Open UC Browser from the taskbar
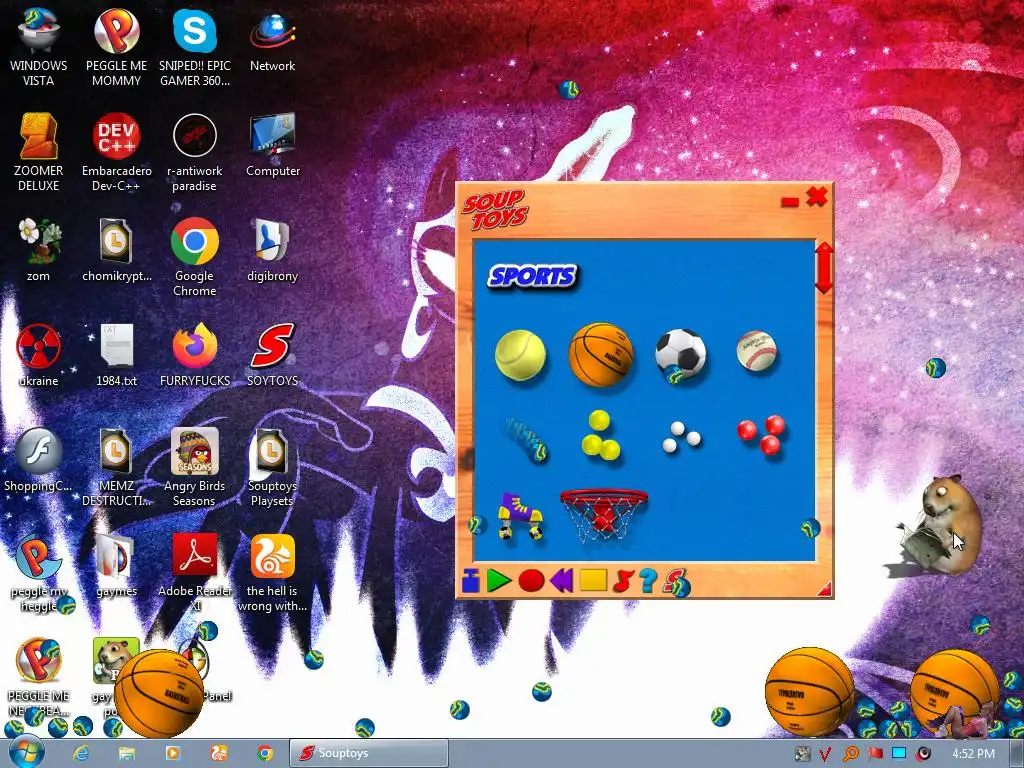Image resolution: width=1024 pixels, height=768 pixels. click(x=219, y=753)
